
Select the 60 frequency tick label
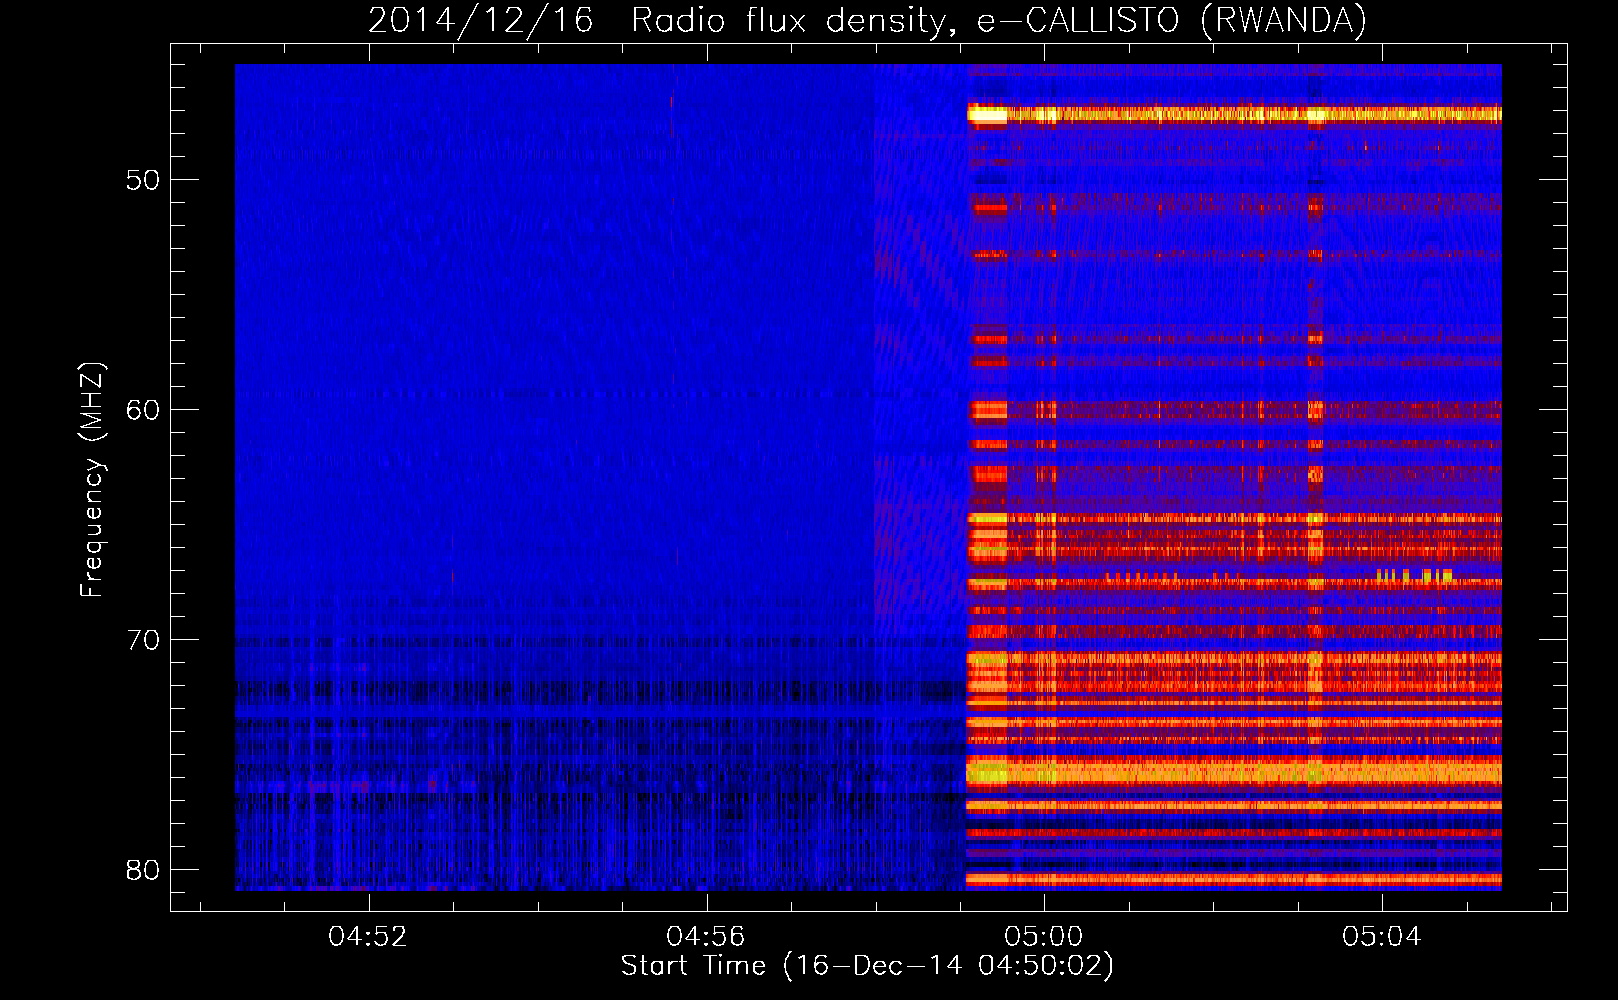(143, 410)
